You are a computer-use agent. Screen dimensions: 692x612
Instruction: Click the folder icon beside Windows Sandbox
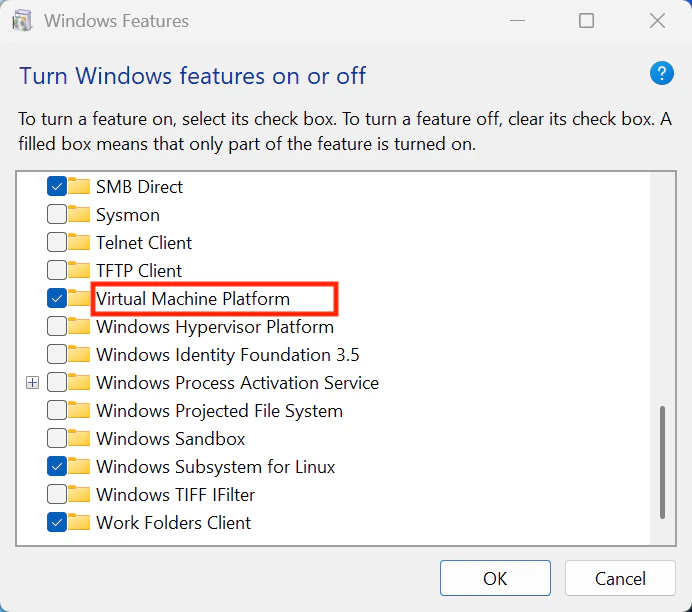point(79,438)
